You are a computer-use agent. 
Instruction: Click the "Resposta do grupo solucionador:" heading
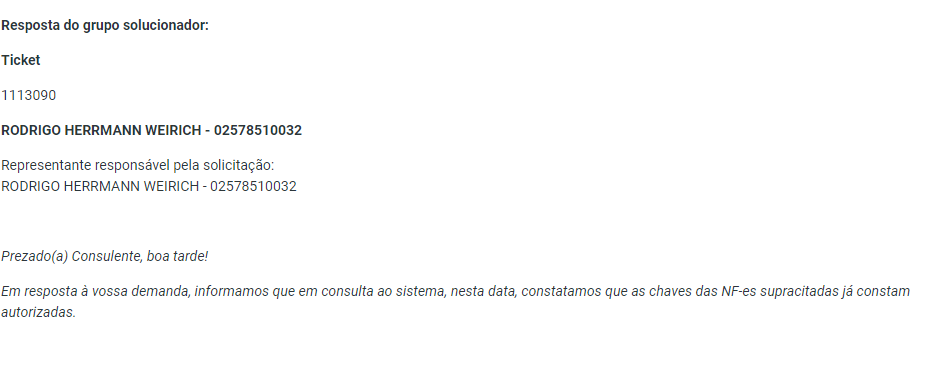coord(105,26)
